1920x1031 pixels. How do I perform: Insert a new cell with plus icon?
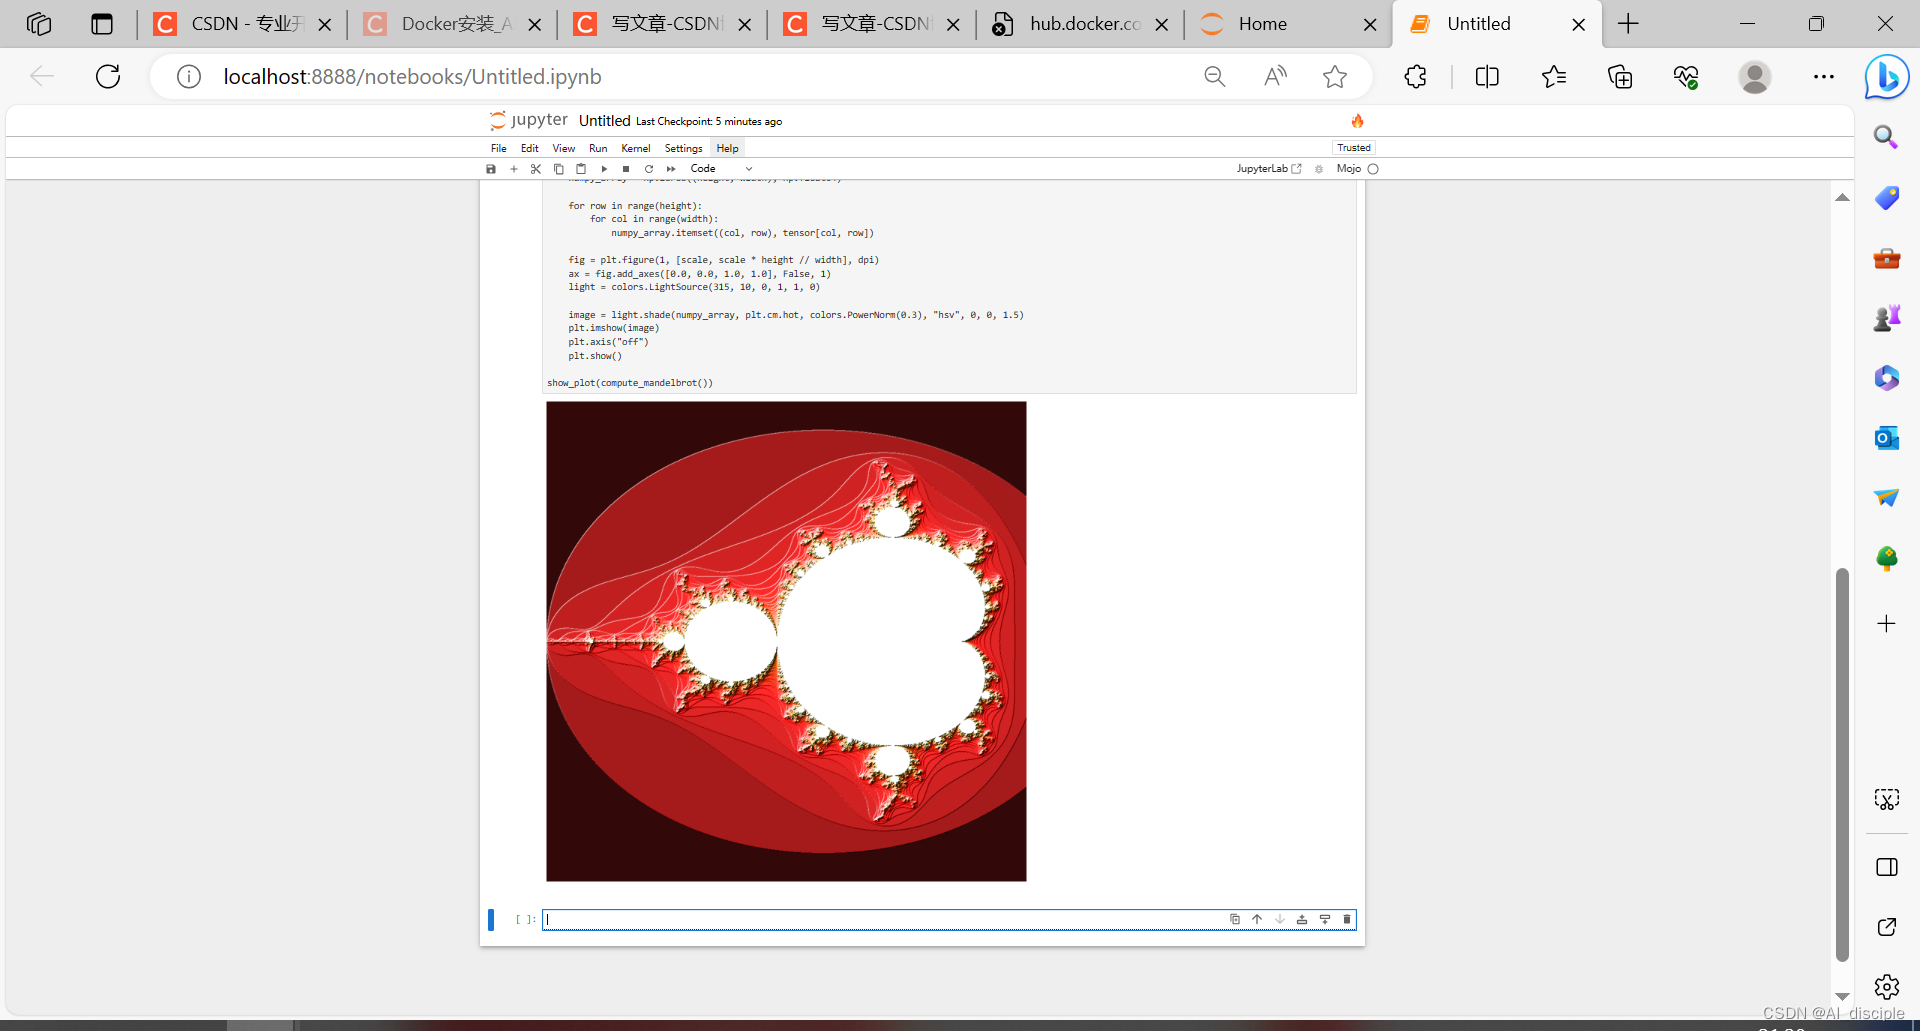(x=514, y=169)
